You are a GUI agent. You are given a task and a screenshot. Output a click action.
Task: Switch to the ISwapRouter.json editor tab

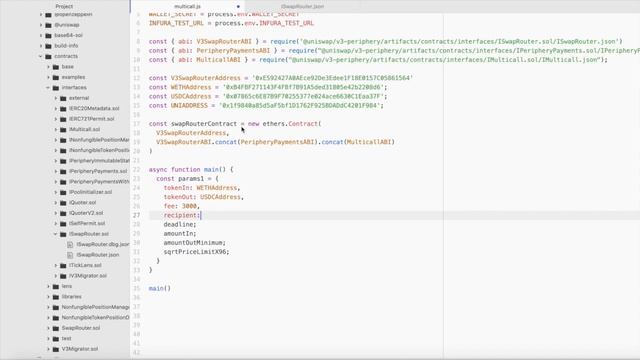(x=302, y=7)
